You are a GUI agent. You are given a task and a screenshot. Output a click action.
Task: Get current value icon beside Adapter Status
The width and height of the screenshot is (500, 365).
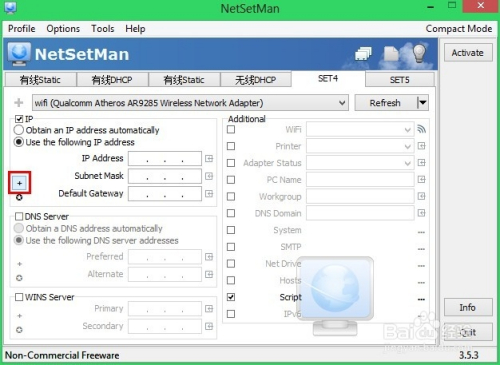422,163
